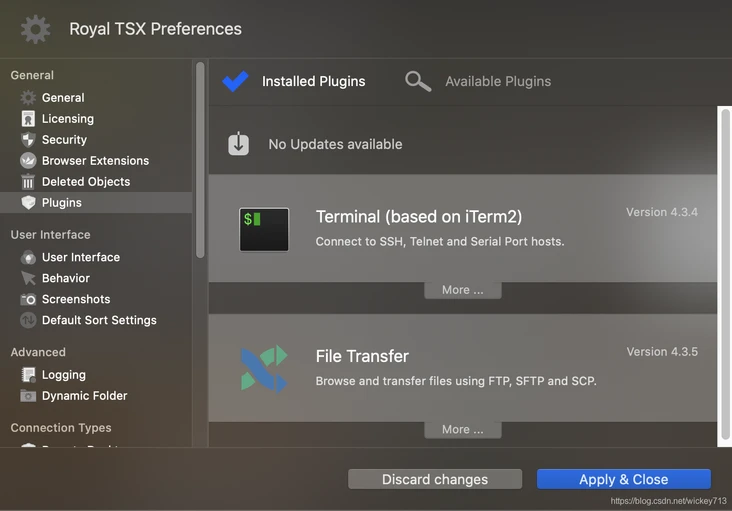Click the Dynamic Folder icon
The image size is (732, 511).
28,396
